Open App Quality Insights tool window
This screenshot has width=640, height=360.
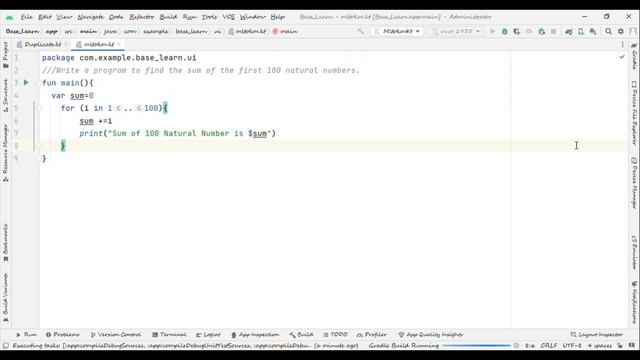point(431,335)
